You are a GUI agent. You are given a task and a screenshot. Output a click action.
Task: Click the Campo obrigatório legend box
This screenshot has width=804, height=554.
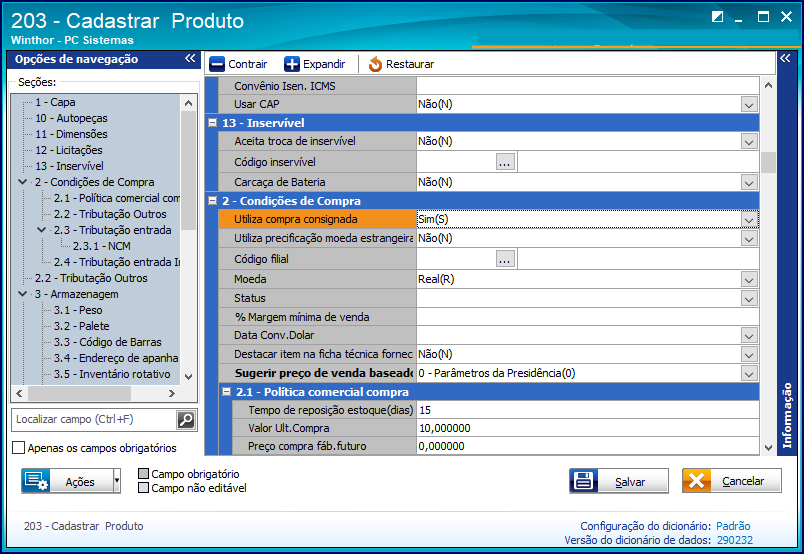144,473
